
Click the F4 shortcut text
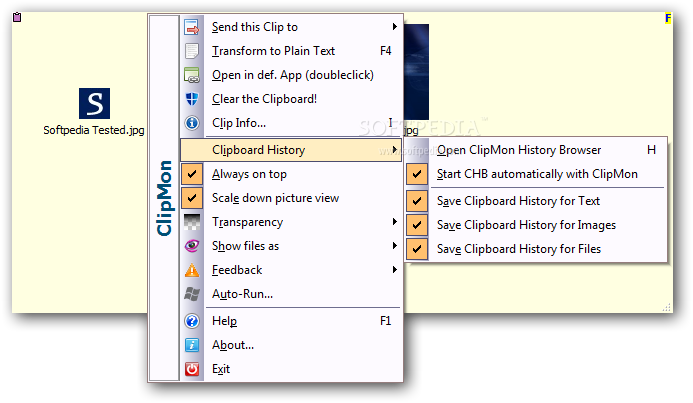pos(385,51)
